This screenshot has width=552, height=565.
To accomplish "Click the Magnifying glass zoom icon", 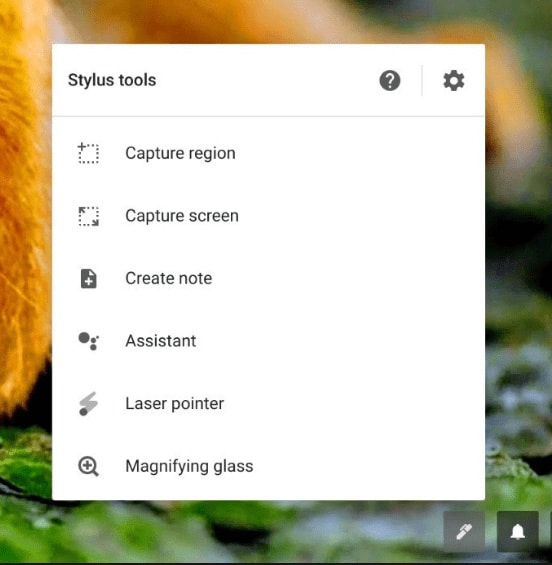I will (88, 466).
